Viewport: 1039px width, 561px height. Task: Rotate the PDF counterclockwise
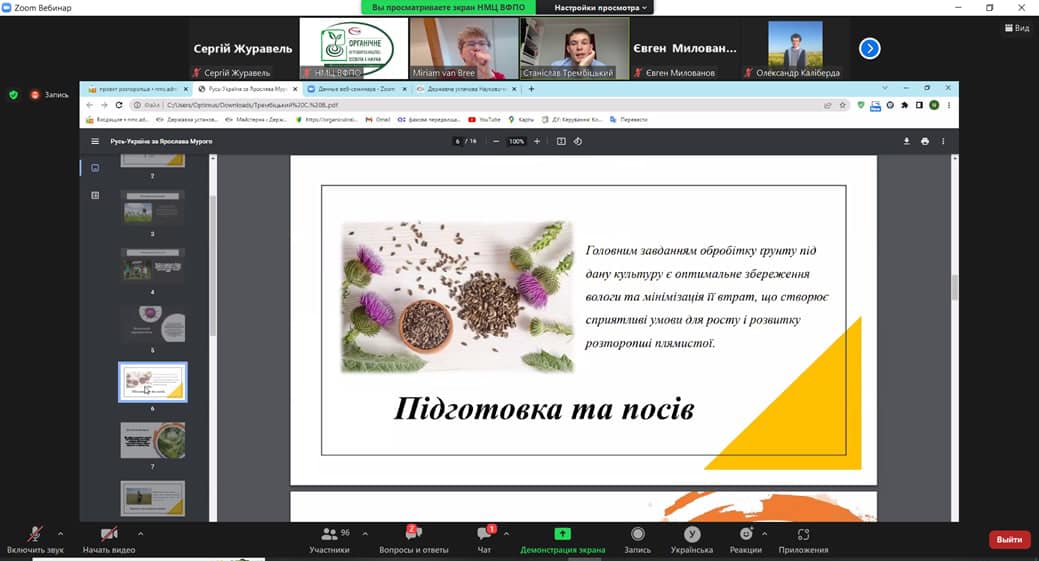pyautogui.click(x=578, y=141)
